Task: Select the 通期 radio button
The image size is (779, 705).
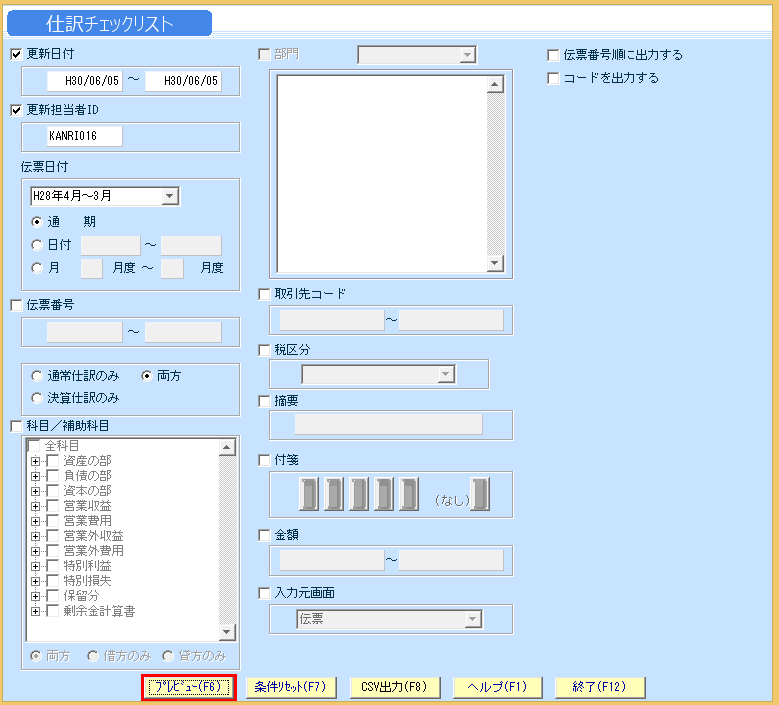Action: pos(37,222)
